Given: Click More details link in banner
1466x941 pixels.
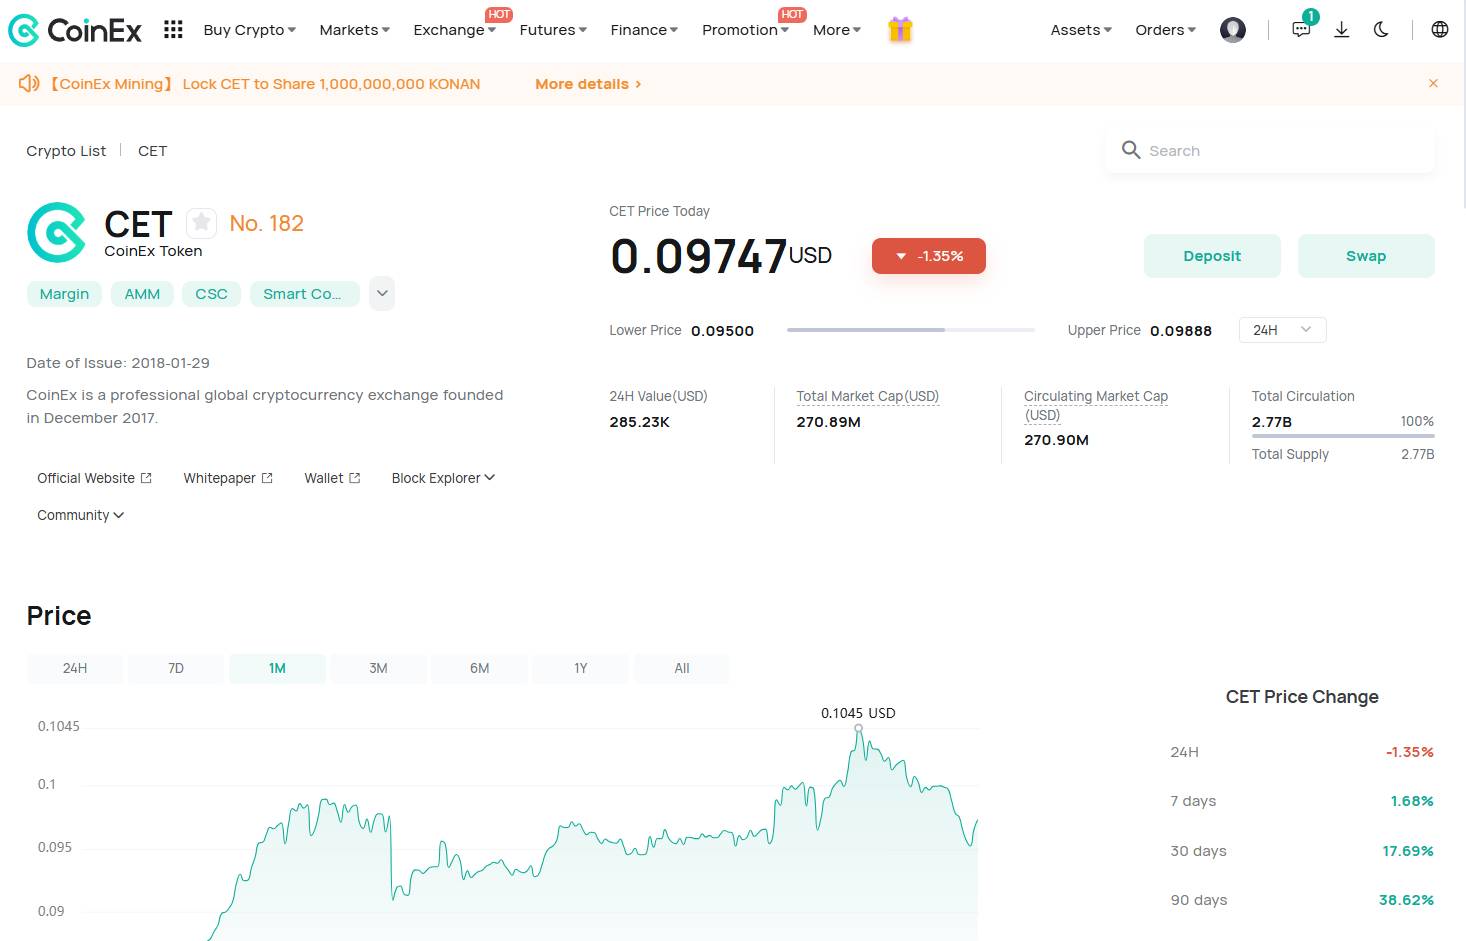Looking at the screenshot, I should tap(588, 84).
